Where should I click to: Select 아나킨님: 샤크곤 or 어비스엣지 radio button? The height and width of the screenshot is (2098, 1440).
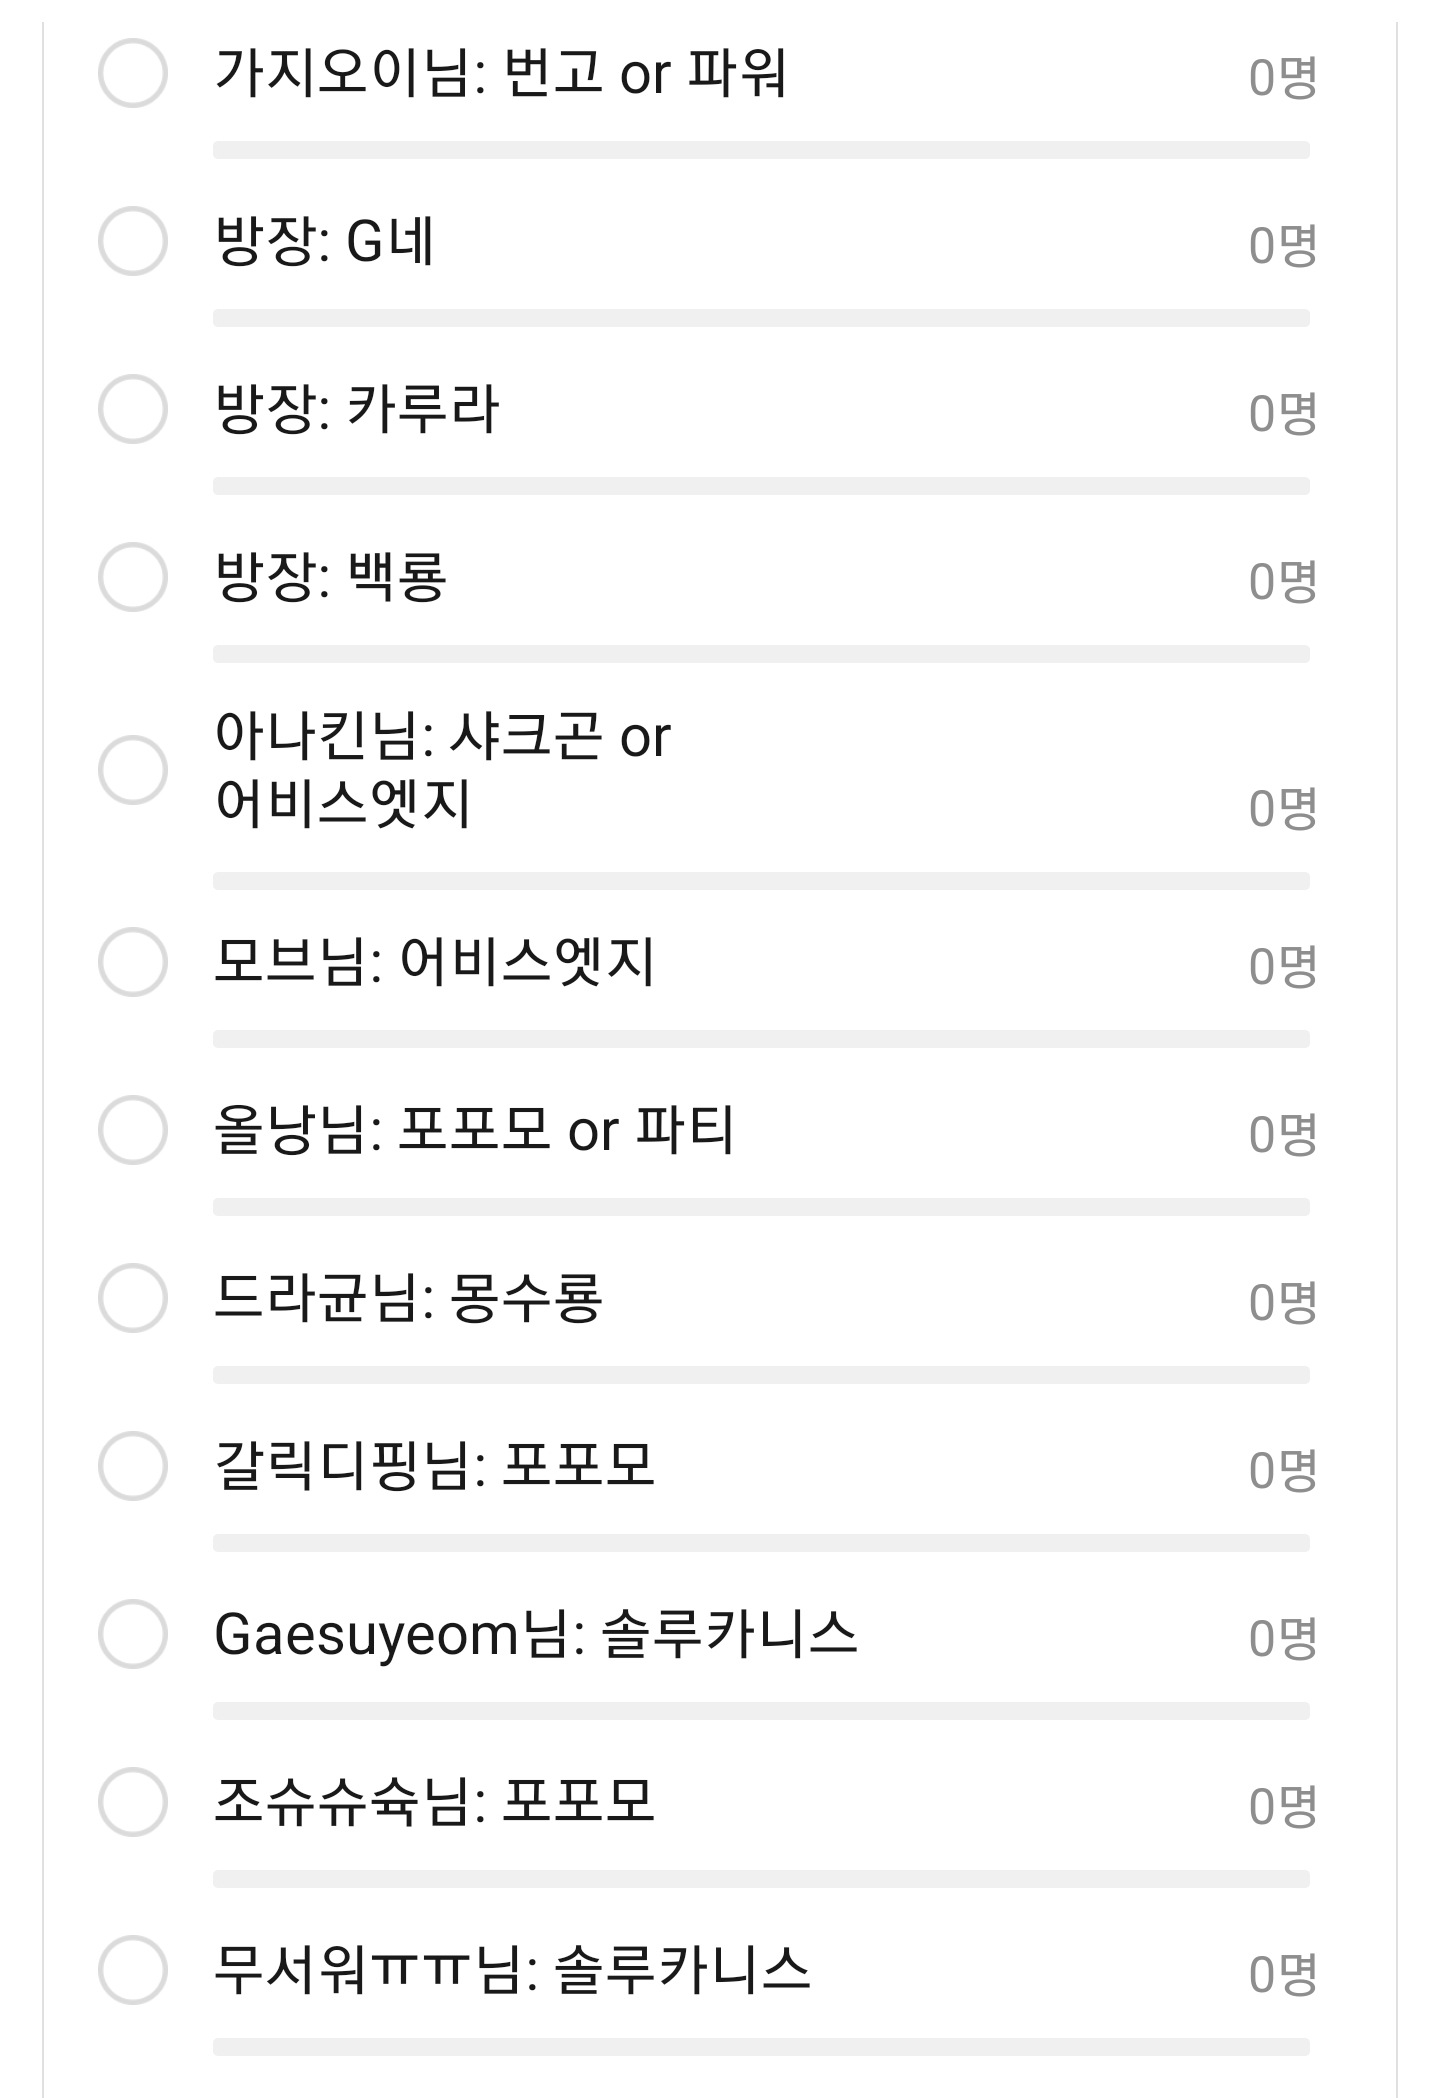133,770
